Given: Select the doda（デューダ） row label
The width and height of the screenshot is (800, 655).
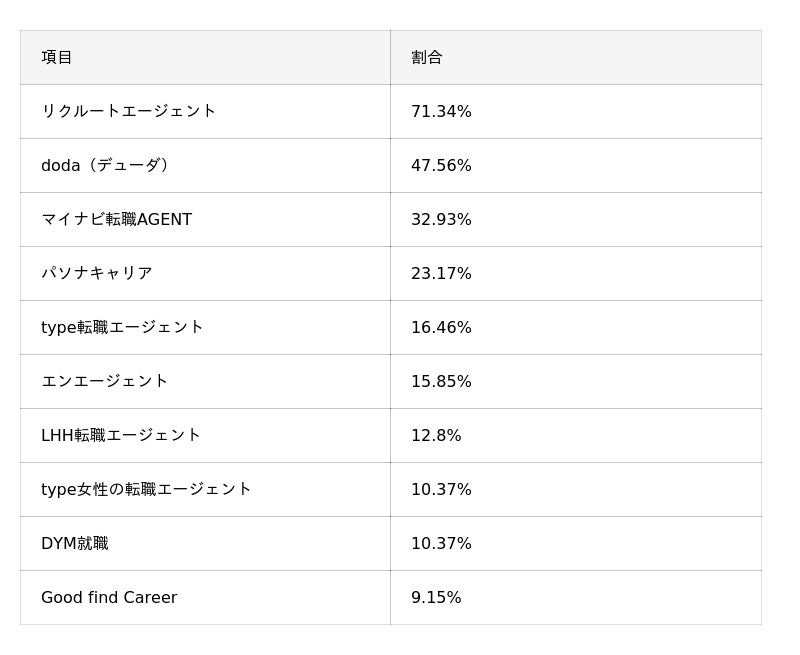Looking at the screenshot, I should click(x=108, y=165).
